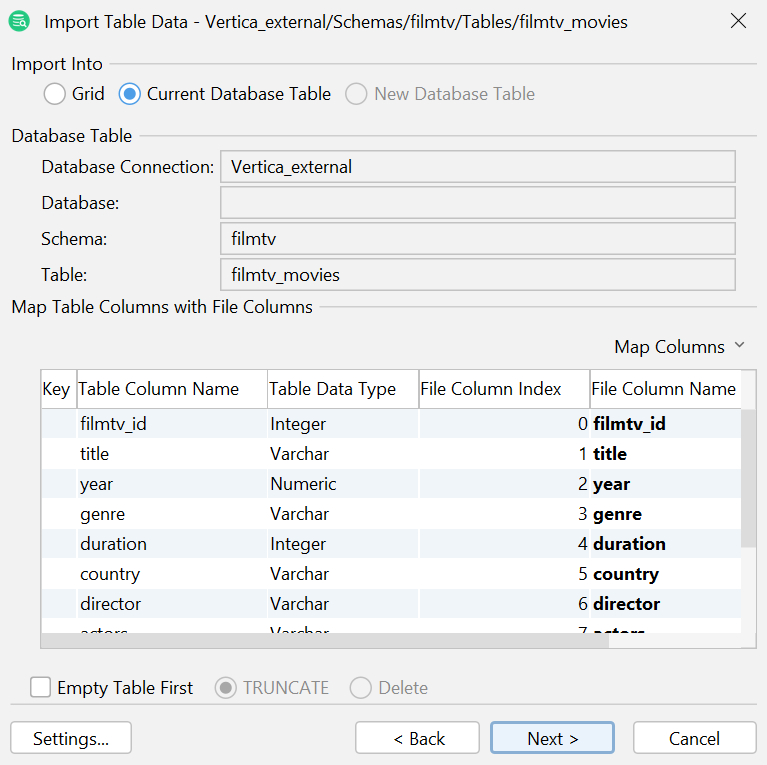
Task: Click the bold year file column name
Action: pyautogui.click(x=611, y=484)
